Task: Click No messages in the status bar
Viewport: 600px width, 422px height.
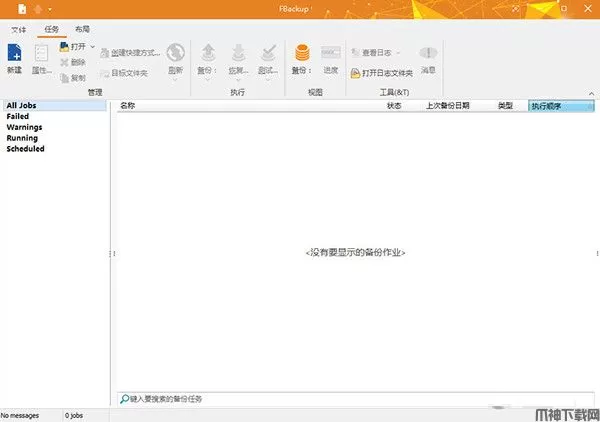Action: click(x=20, y=415)
